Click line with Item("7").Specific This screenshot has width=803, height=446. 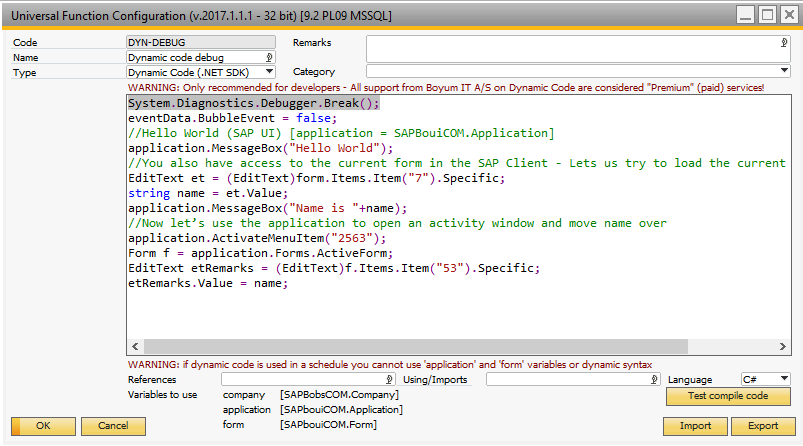(x=316, y=178)
